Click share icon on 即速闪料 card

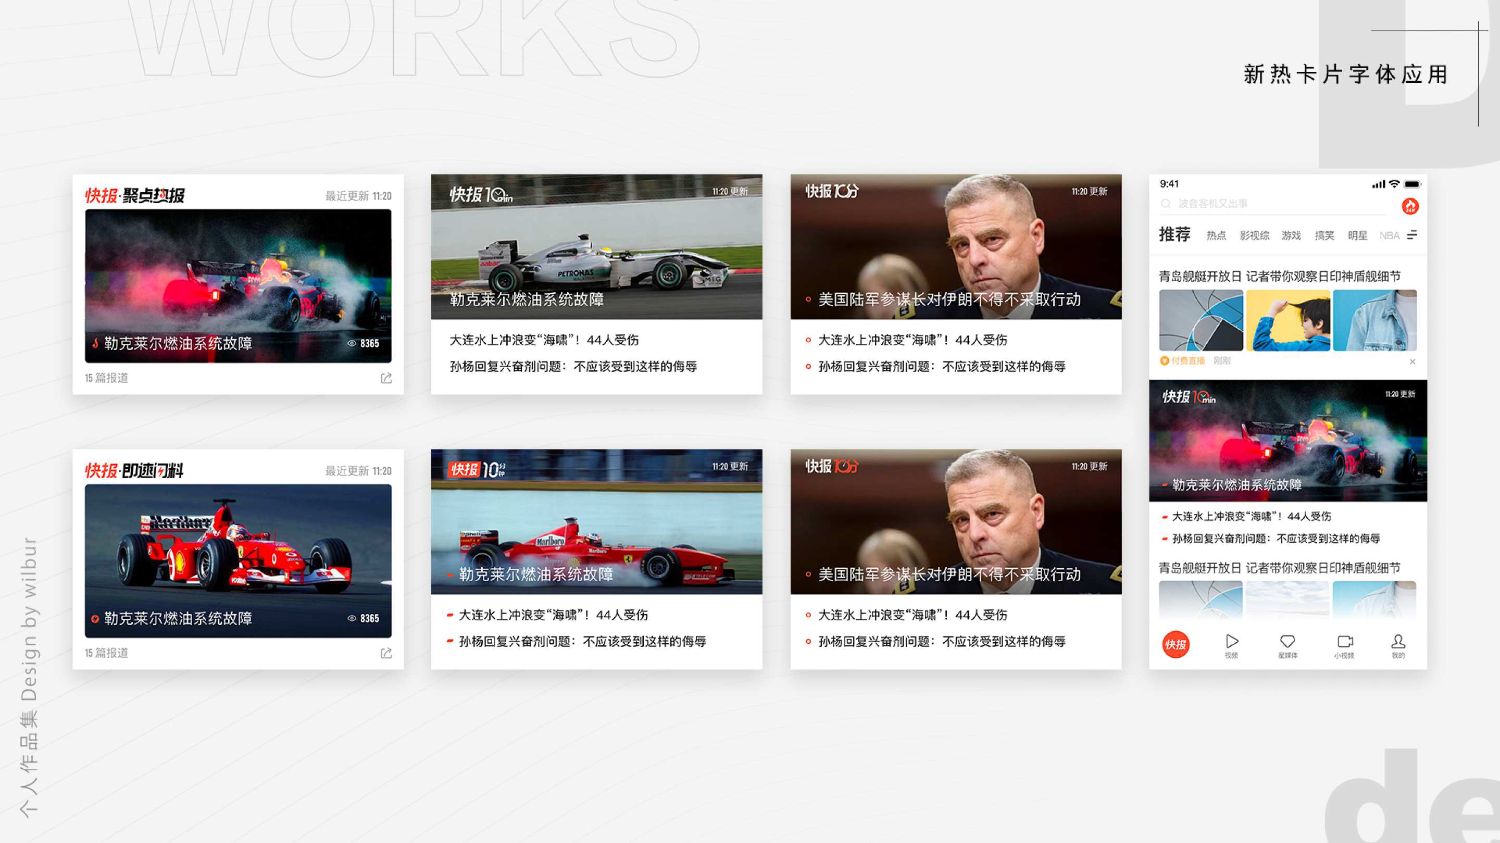[x=386, y=653]
